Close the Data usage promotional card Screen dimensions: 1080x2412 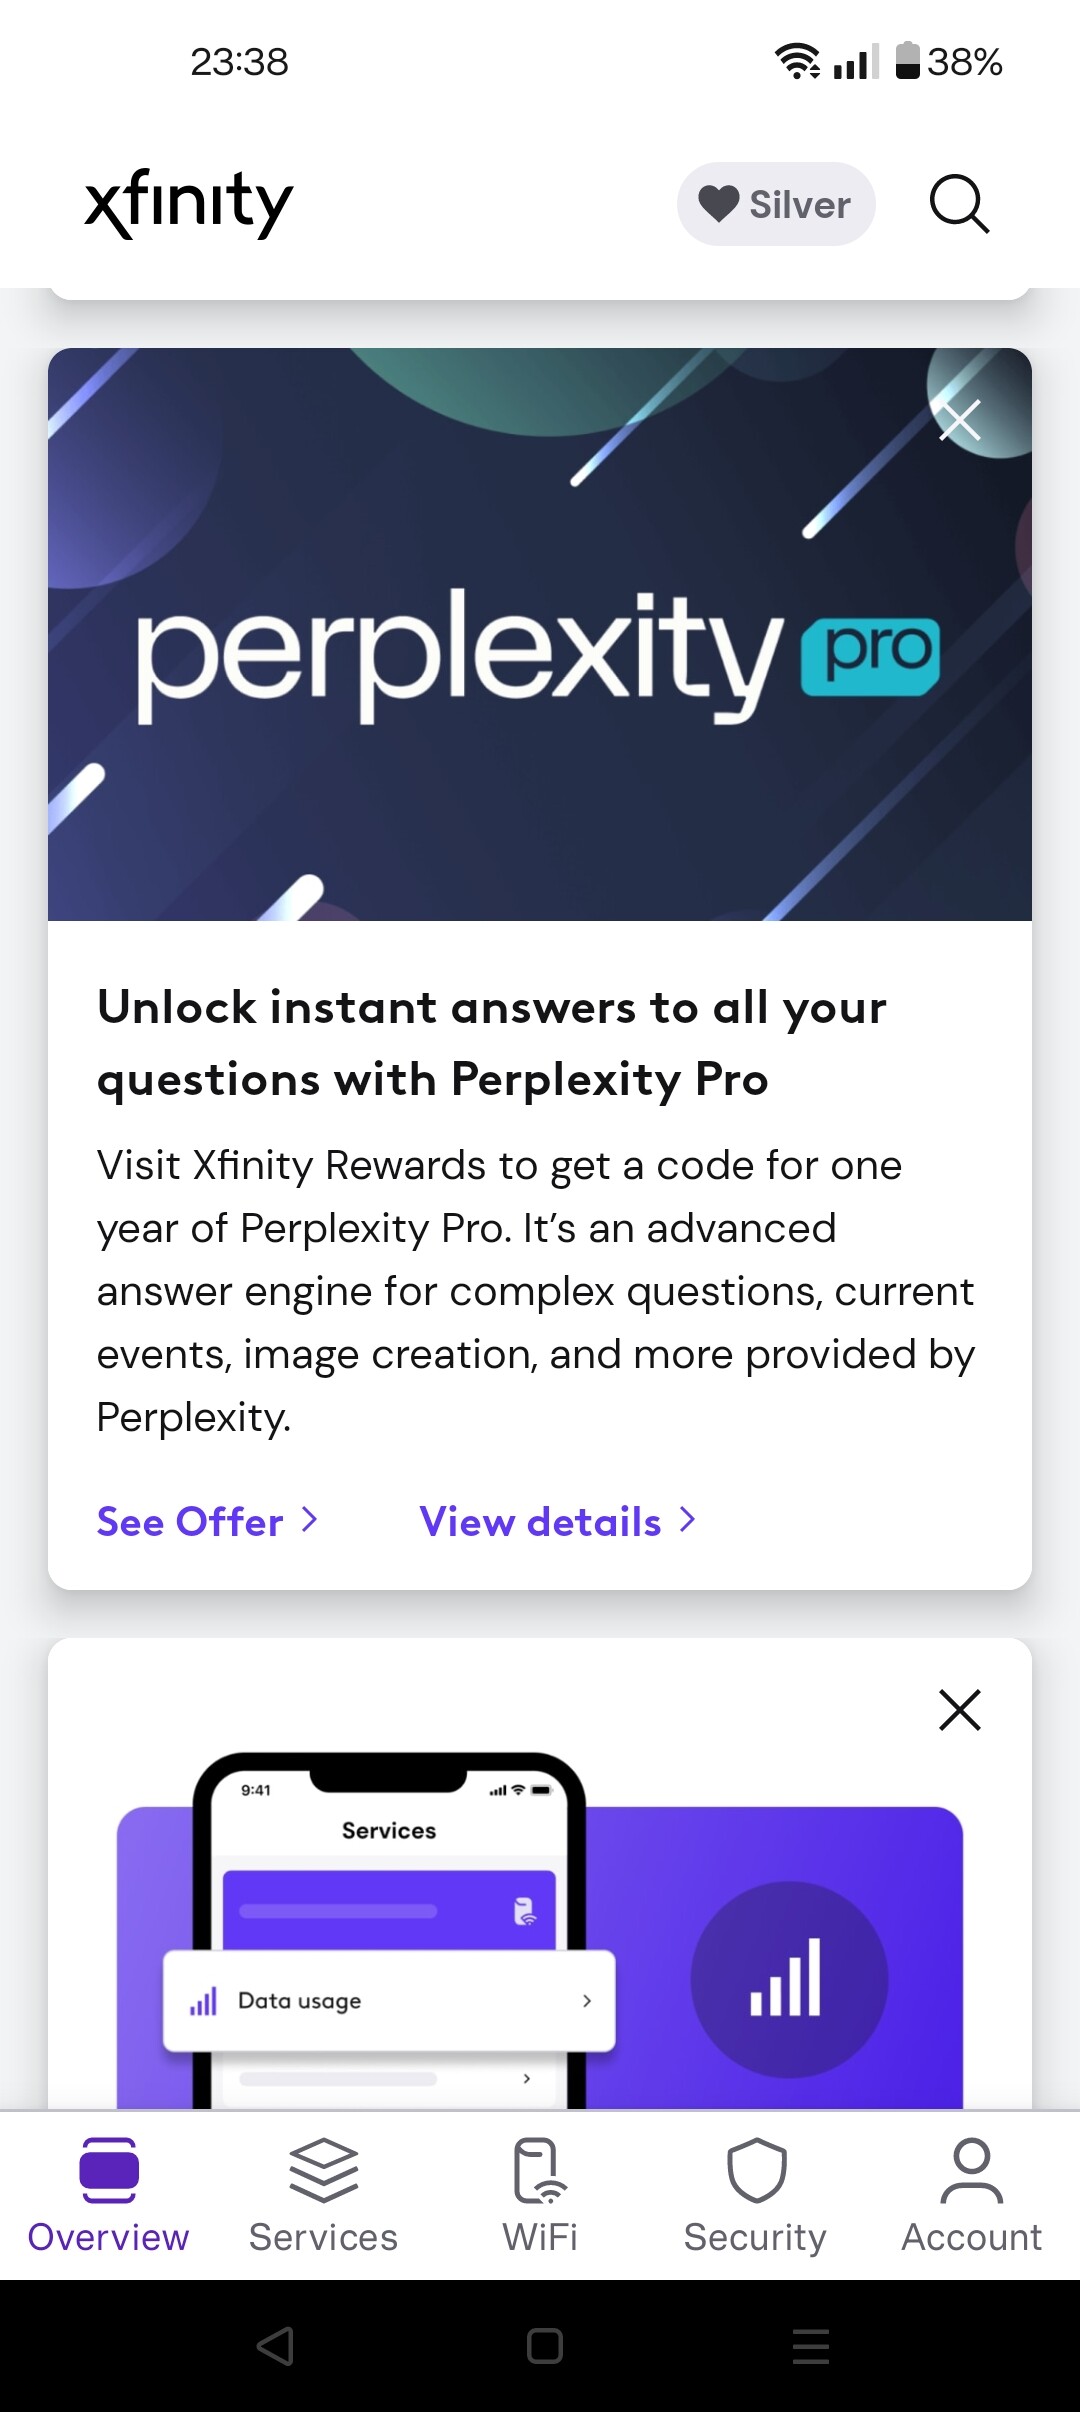click(959, 1710)
